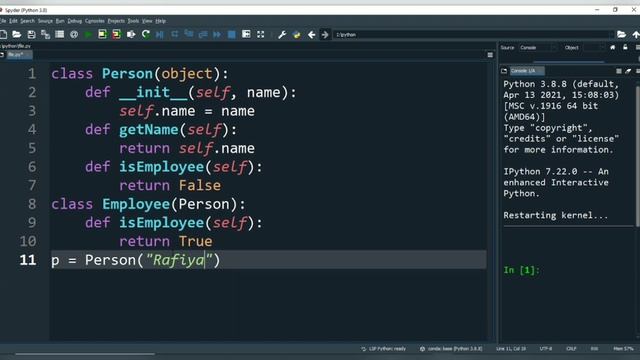Open the file switcher list icon

pos(60,35)
